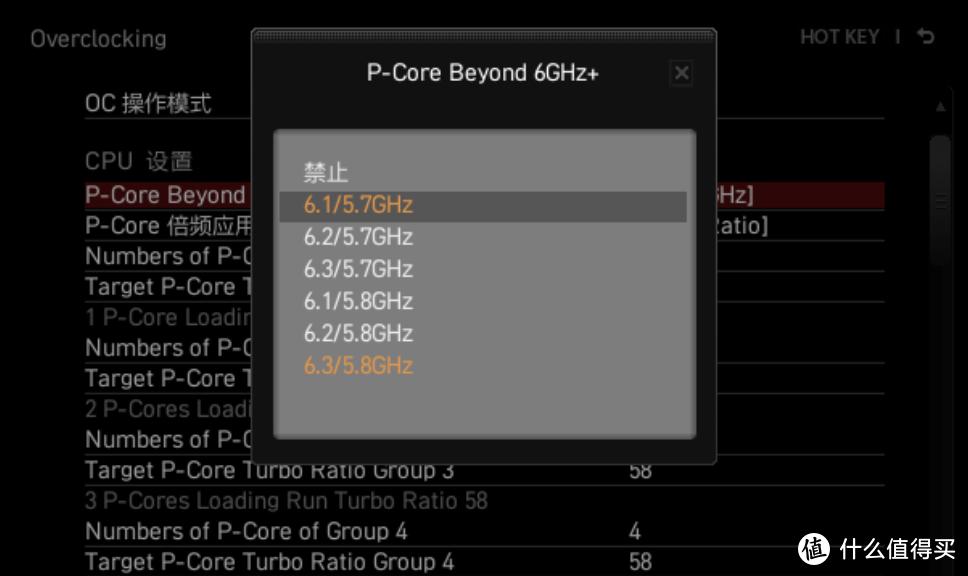The image size is (968, 576).
Task: Click the back arrow icon at top right
Action: 925,36
